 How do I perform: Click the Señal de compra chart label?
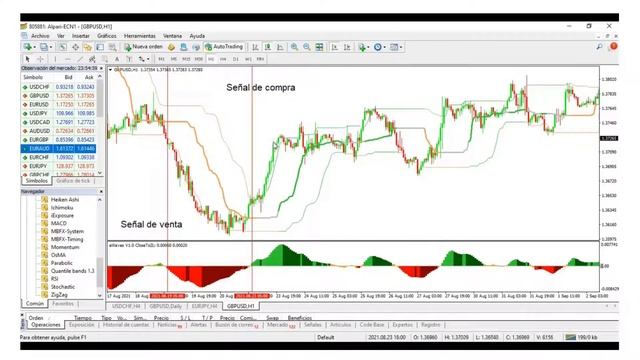click(x=261, y=87)
